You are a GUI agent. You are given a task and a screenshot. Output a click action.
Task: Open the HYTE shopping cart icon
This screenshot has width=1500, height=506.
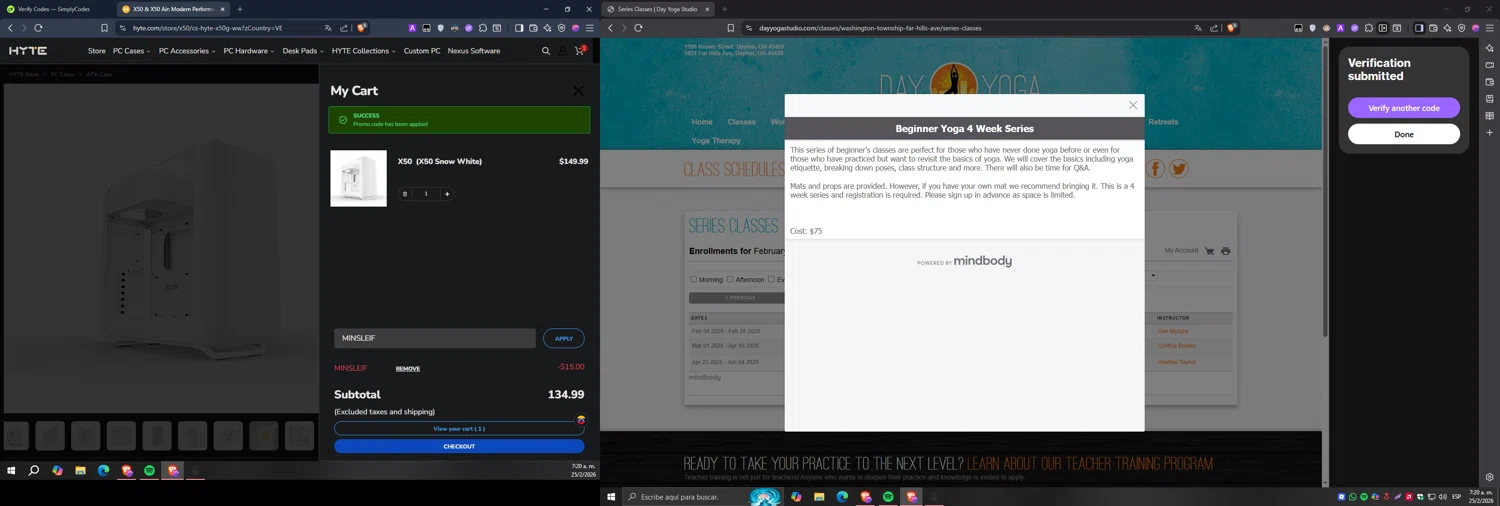(579, 51)
